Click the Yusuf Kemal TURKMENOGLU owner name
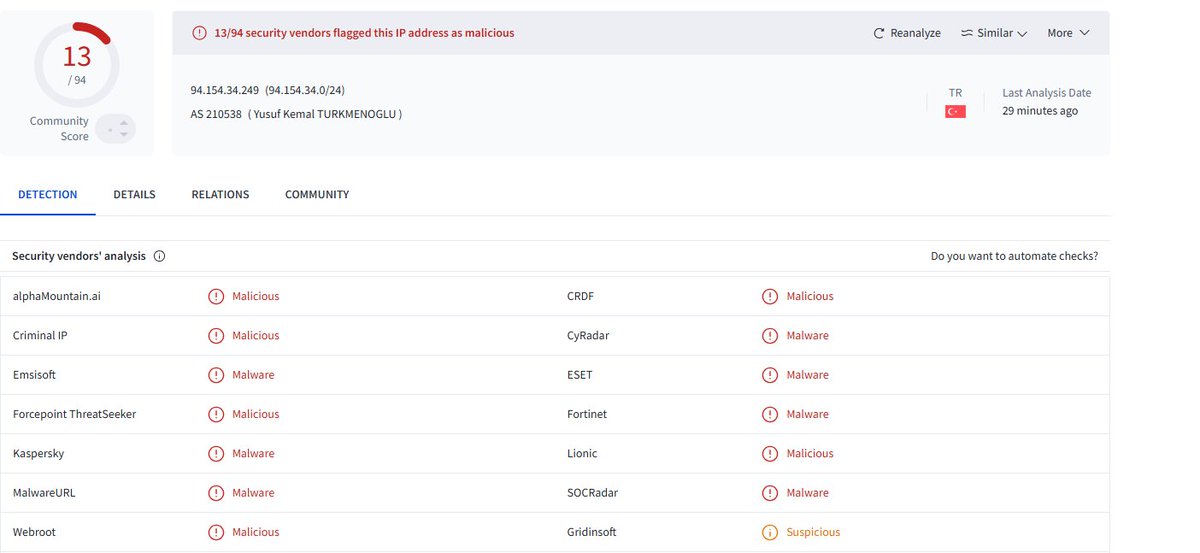 coord(325,114)
